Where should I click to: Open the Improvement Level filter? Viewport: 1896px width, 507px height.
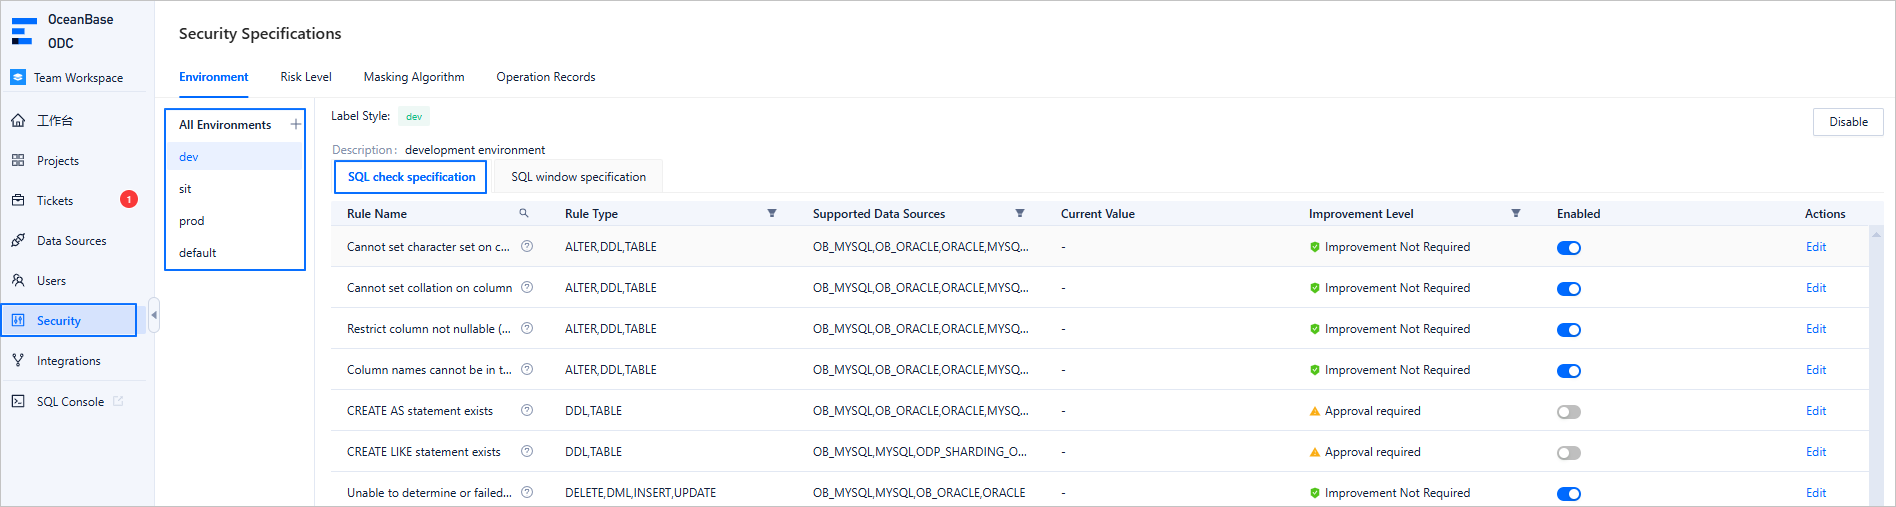point(1515,213)
